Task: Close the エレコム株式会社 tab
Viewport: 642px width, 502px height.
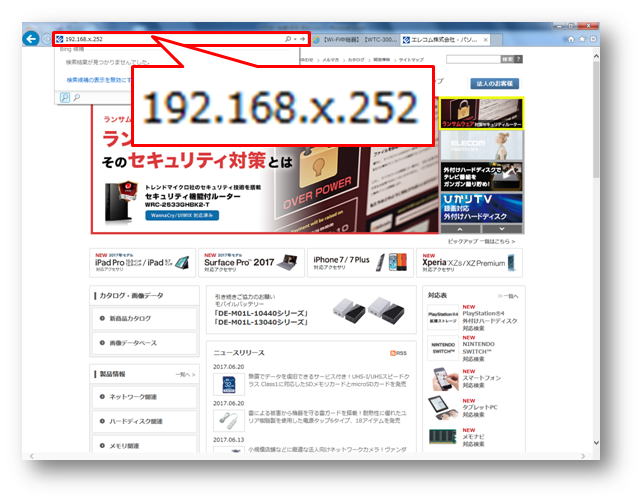Action: [486, 40]
